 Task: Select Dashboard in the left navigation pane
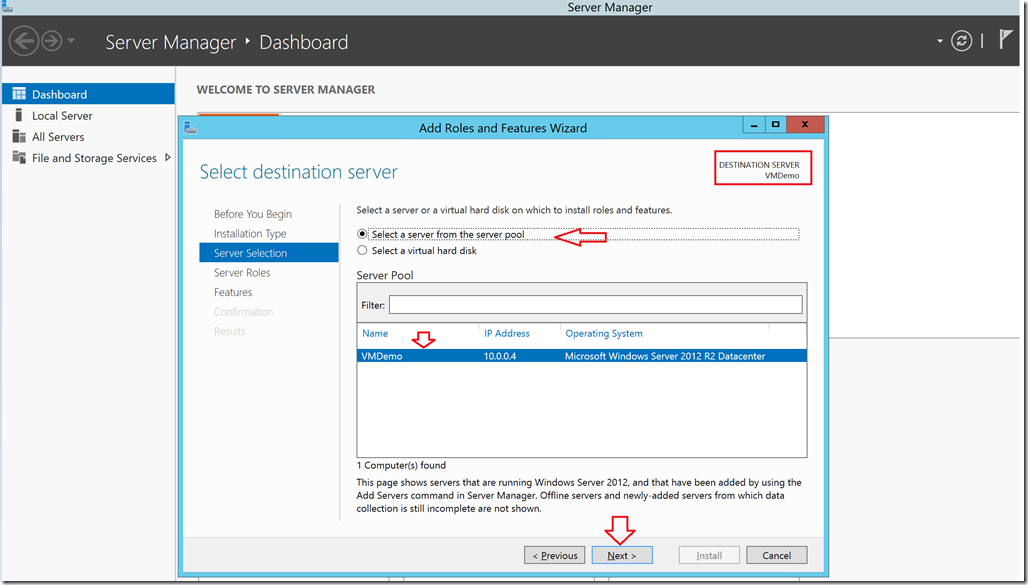[89, 94]
